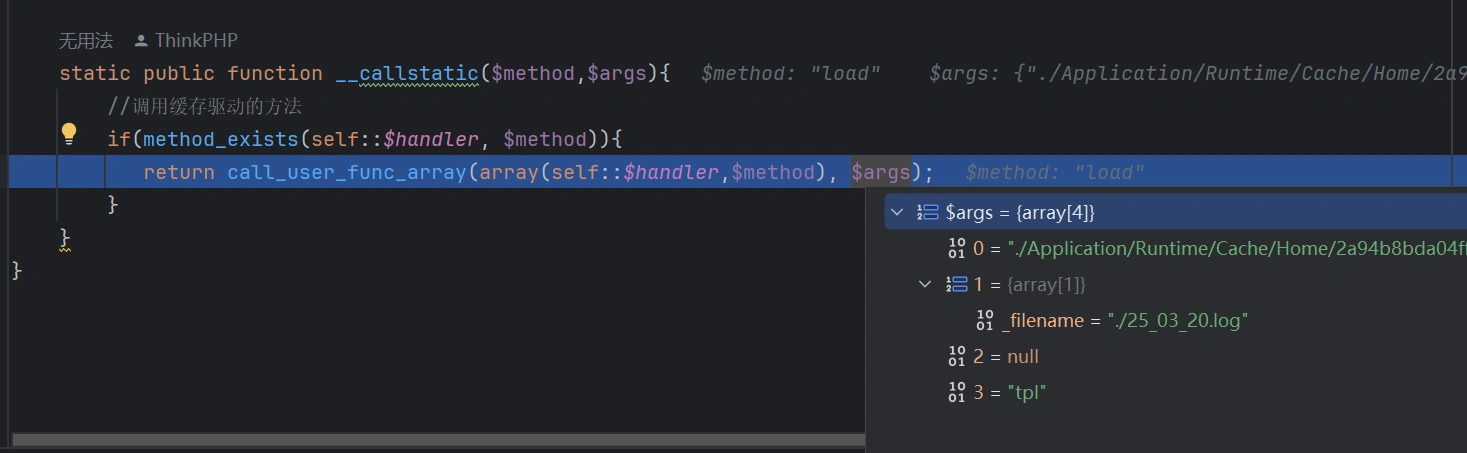1467x453 pixels.
Task: Click the author person icon beside ThinkPHP
Action: [141, 41]
